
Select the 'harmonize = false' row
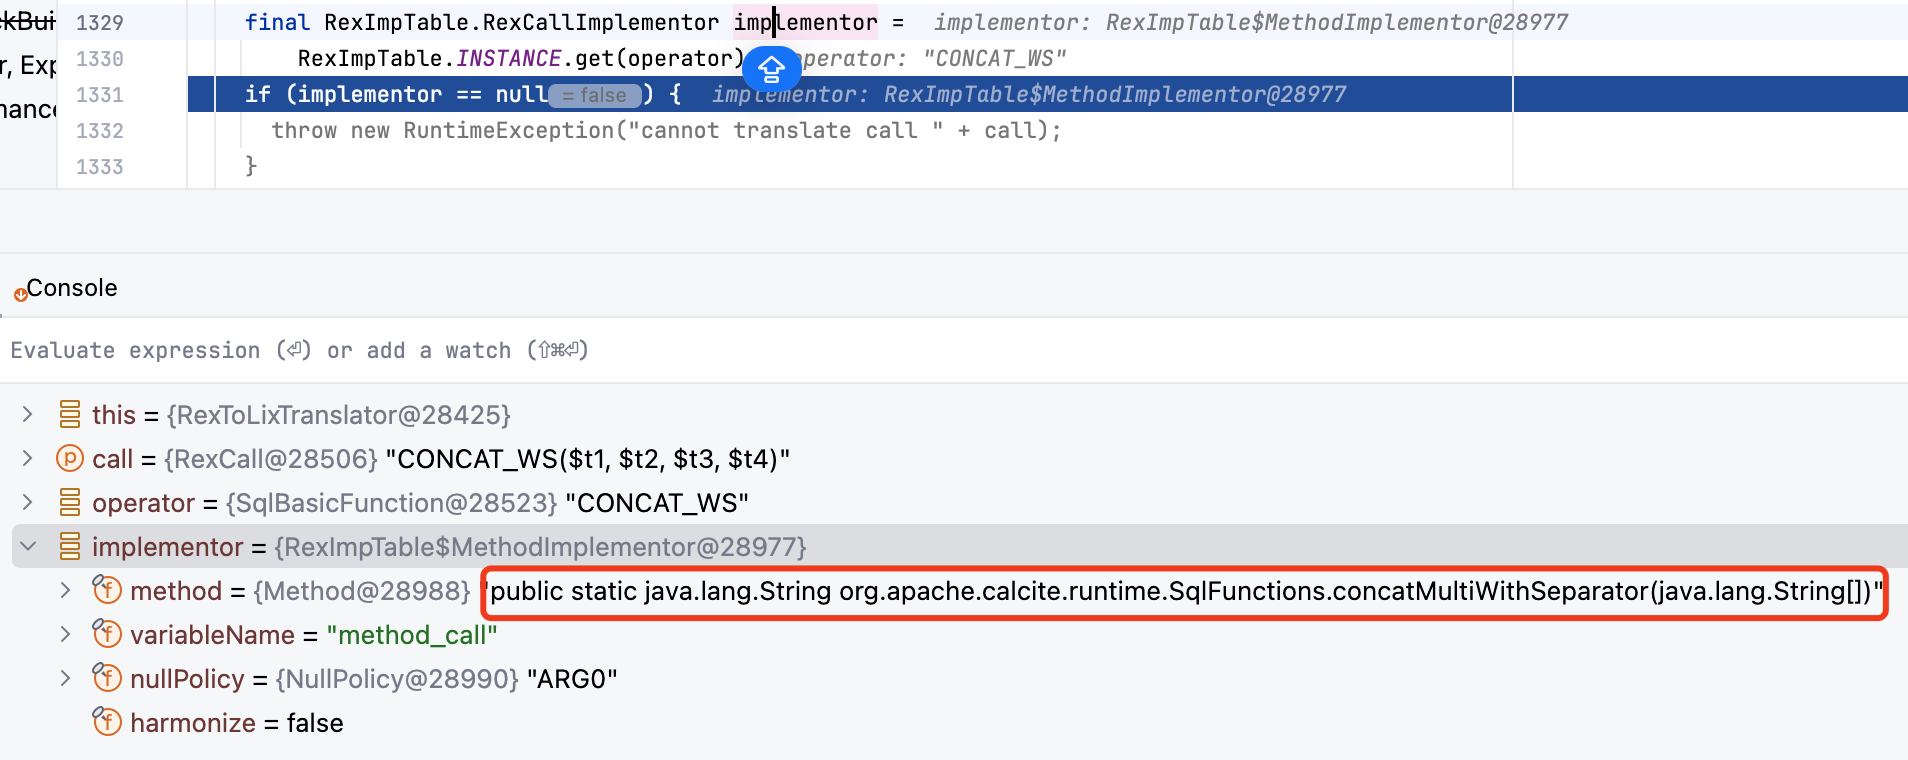click(236, 723)
